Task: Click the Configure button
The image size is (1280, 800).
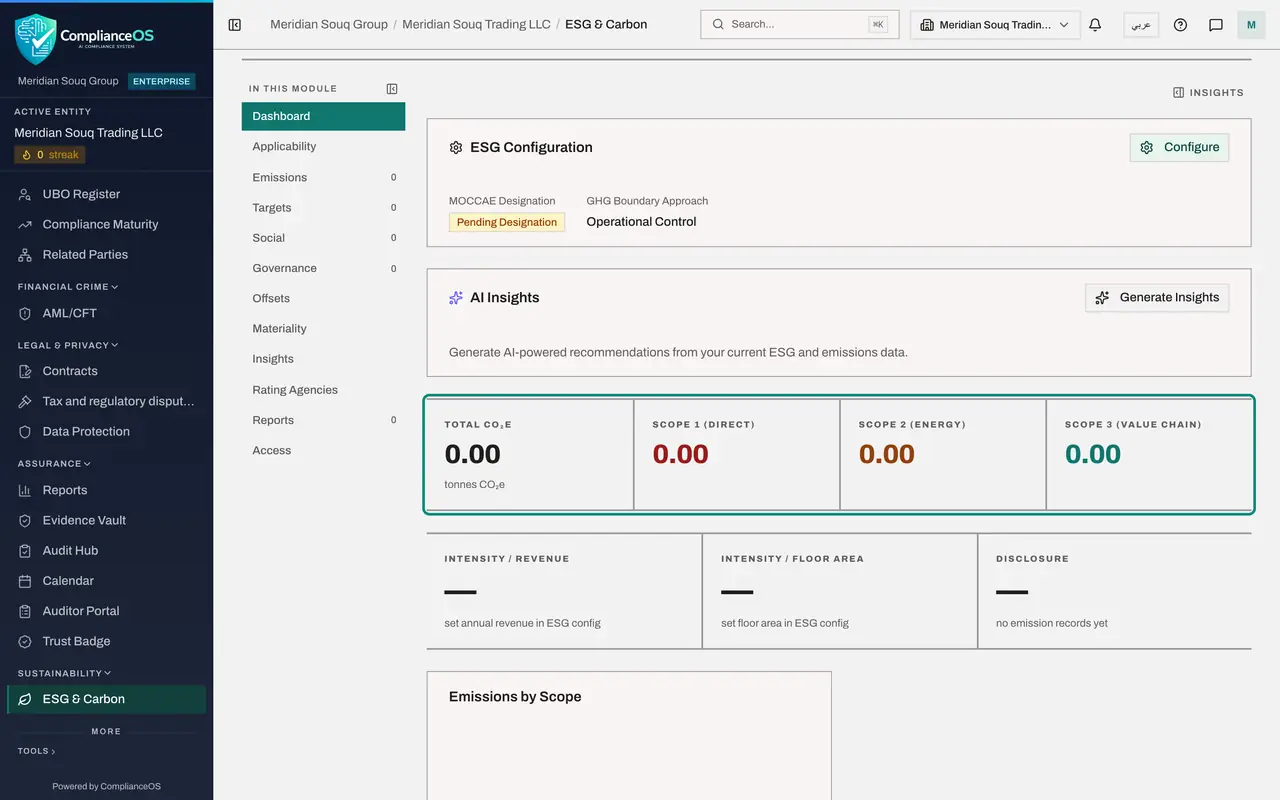Action: (x=1179, y=147)
